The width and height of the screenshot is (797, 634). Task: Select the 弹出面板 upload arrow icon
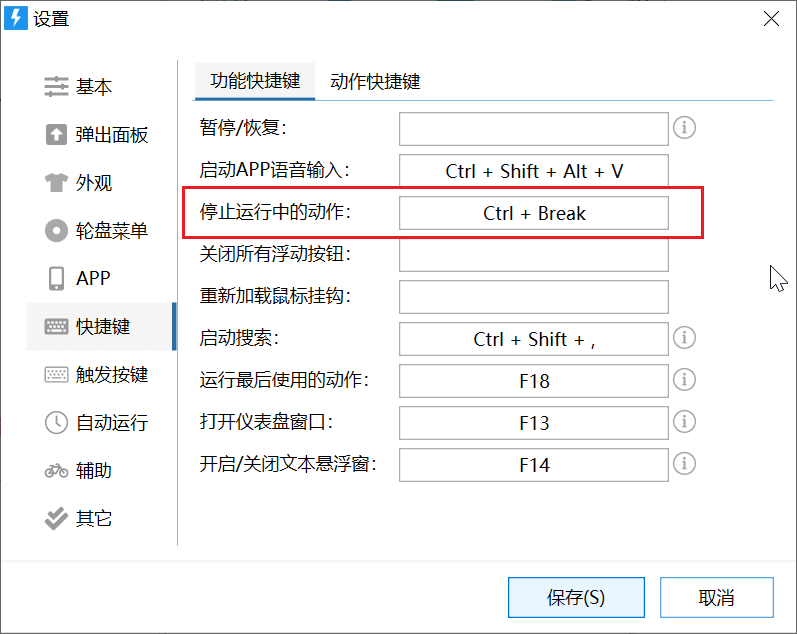[x=56, y=135]
